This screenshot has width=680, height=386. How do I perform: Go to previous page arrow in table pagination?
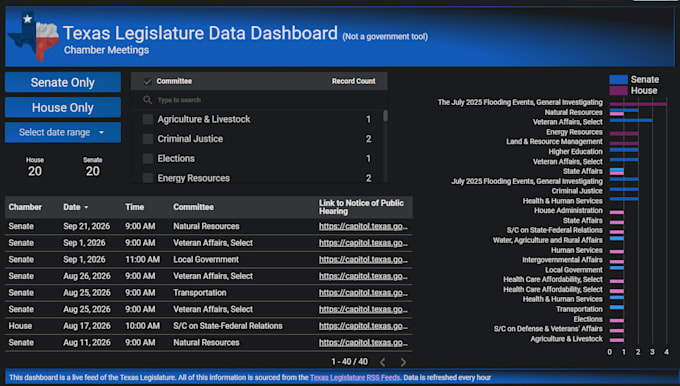point(382,362)
